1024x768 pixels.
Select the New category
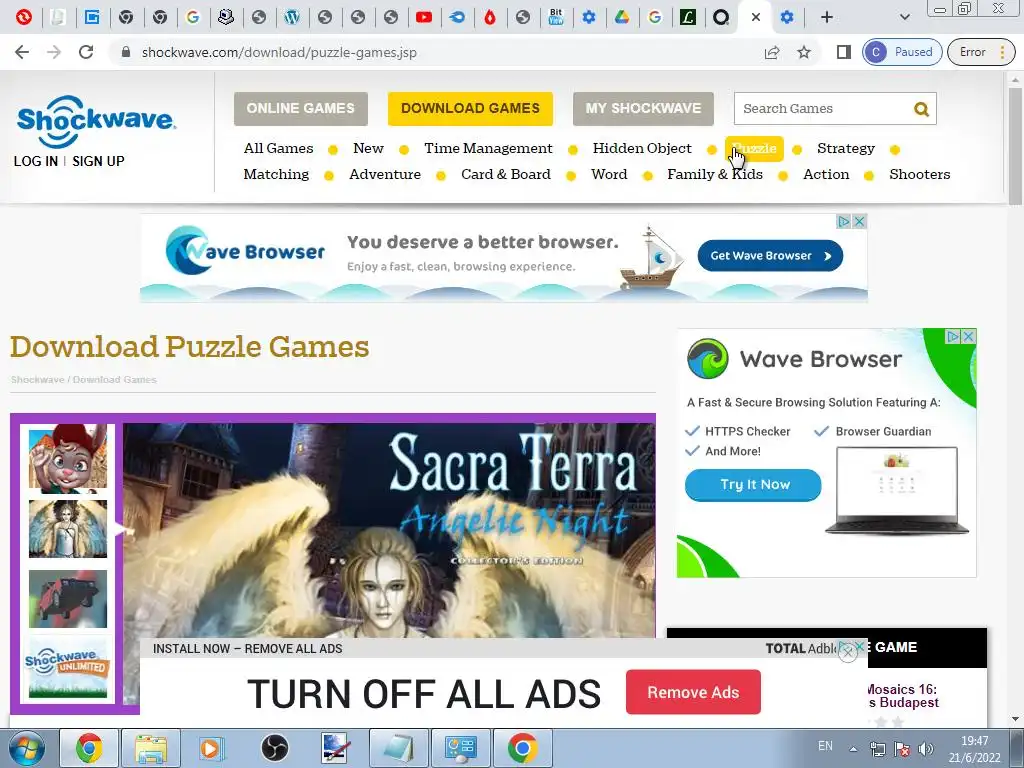pyautogui.click(x=368, y=148)
